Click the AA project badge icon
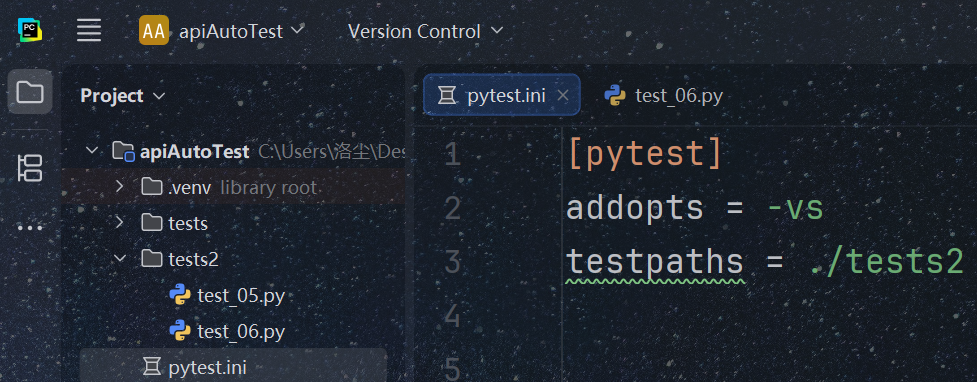Image resolution: width=977 pixels, height=382 pixels. coord(154,31)
